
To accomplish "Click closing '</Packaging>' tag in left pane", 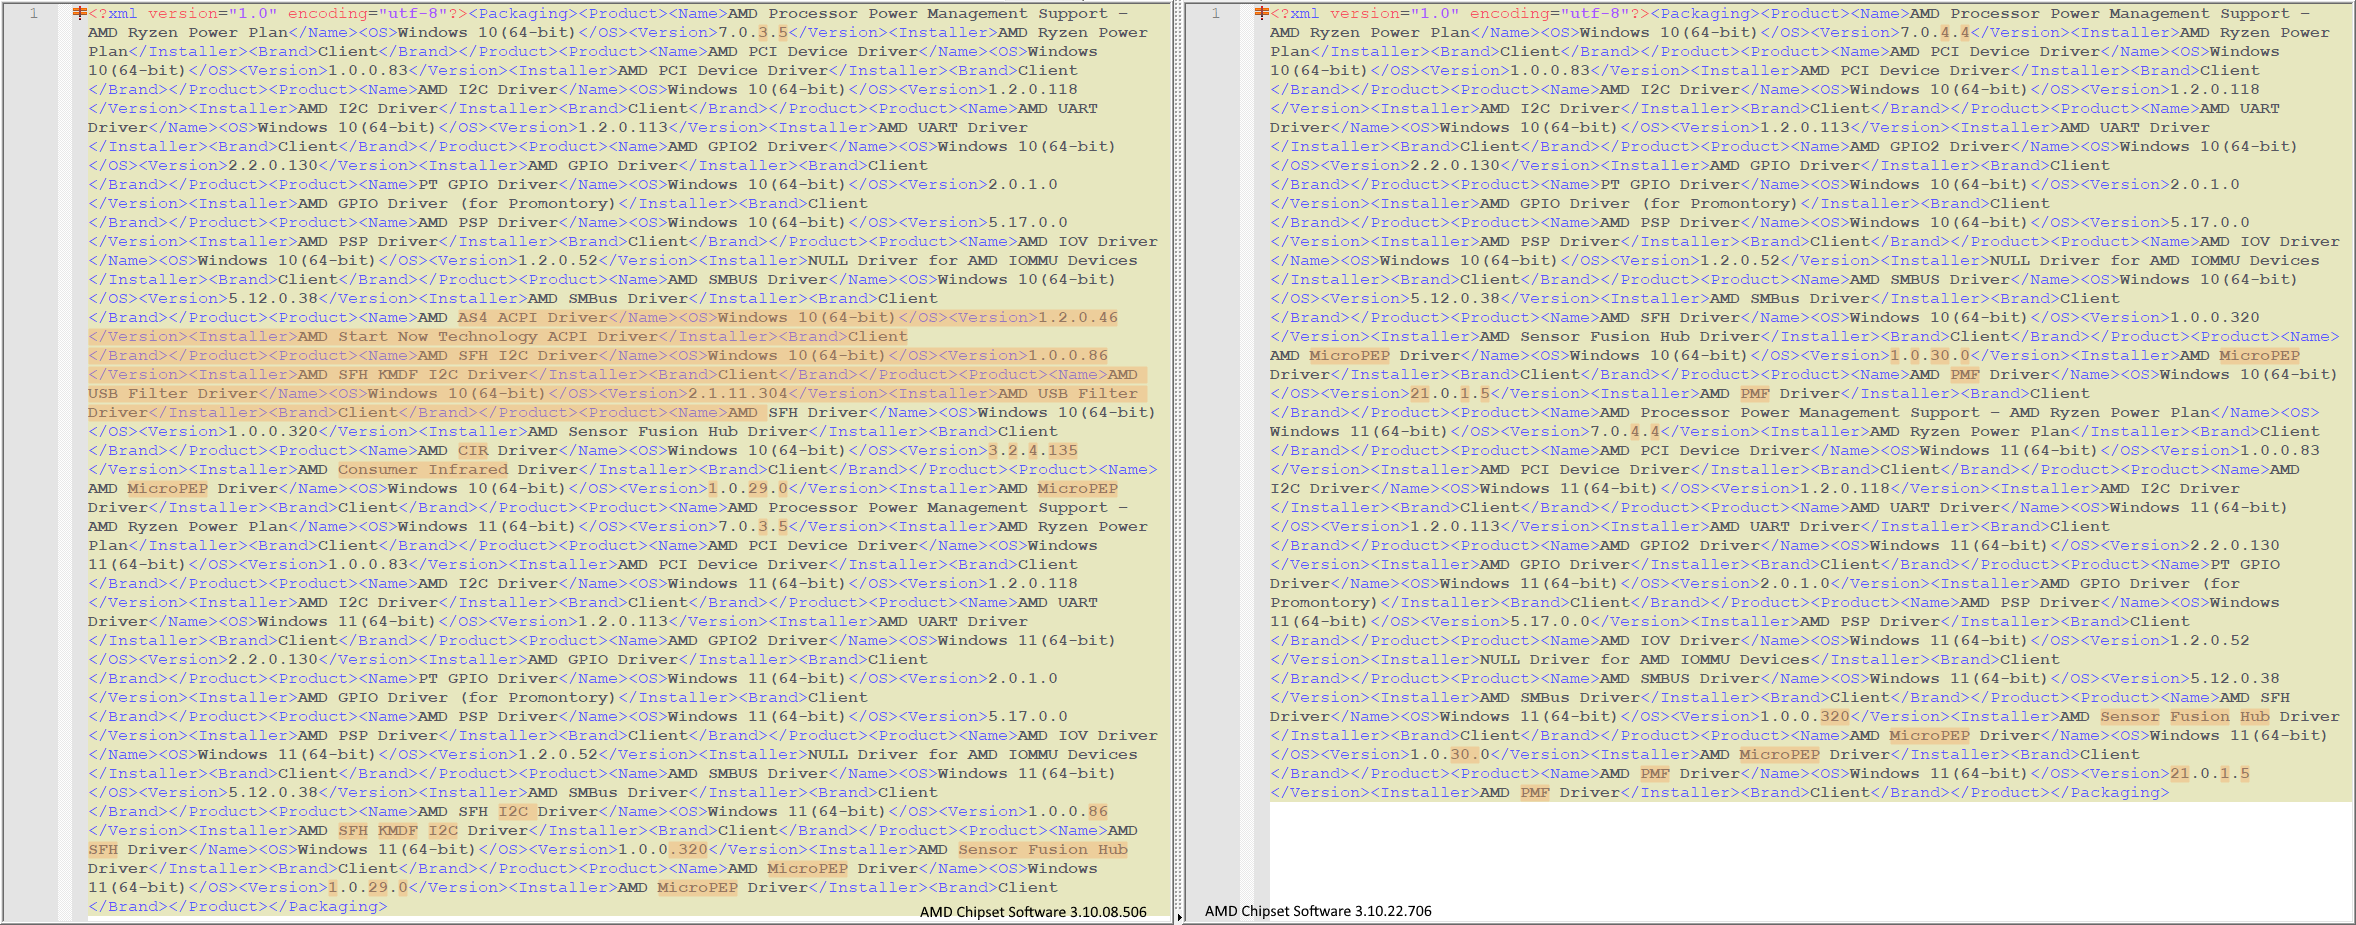I will 328,906.
